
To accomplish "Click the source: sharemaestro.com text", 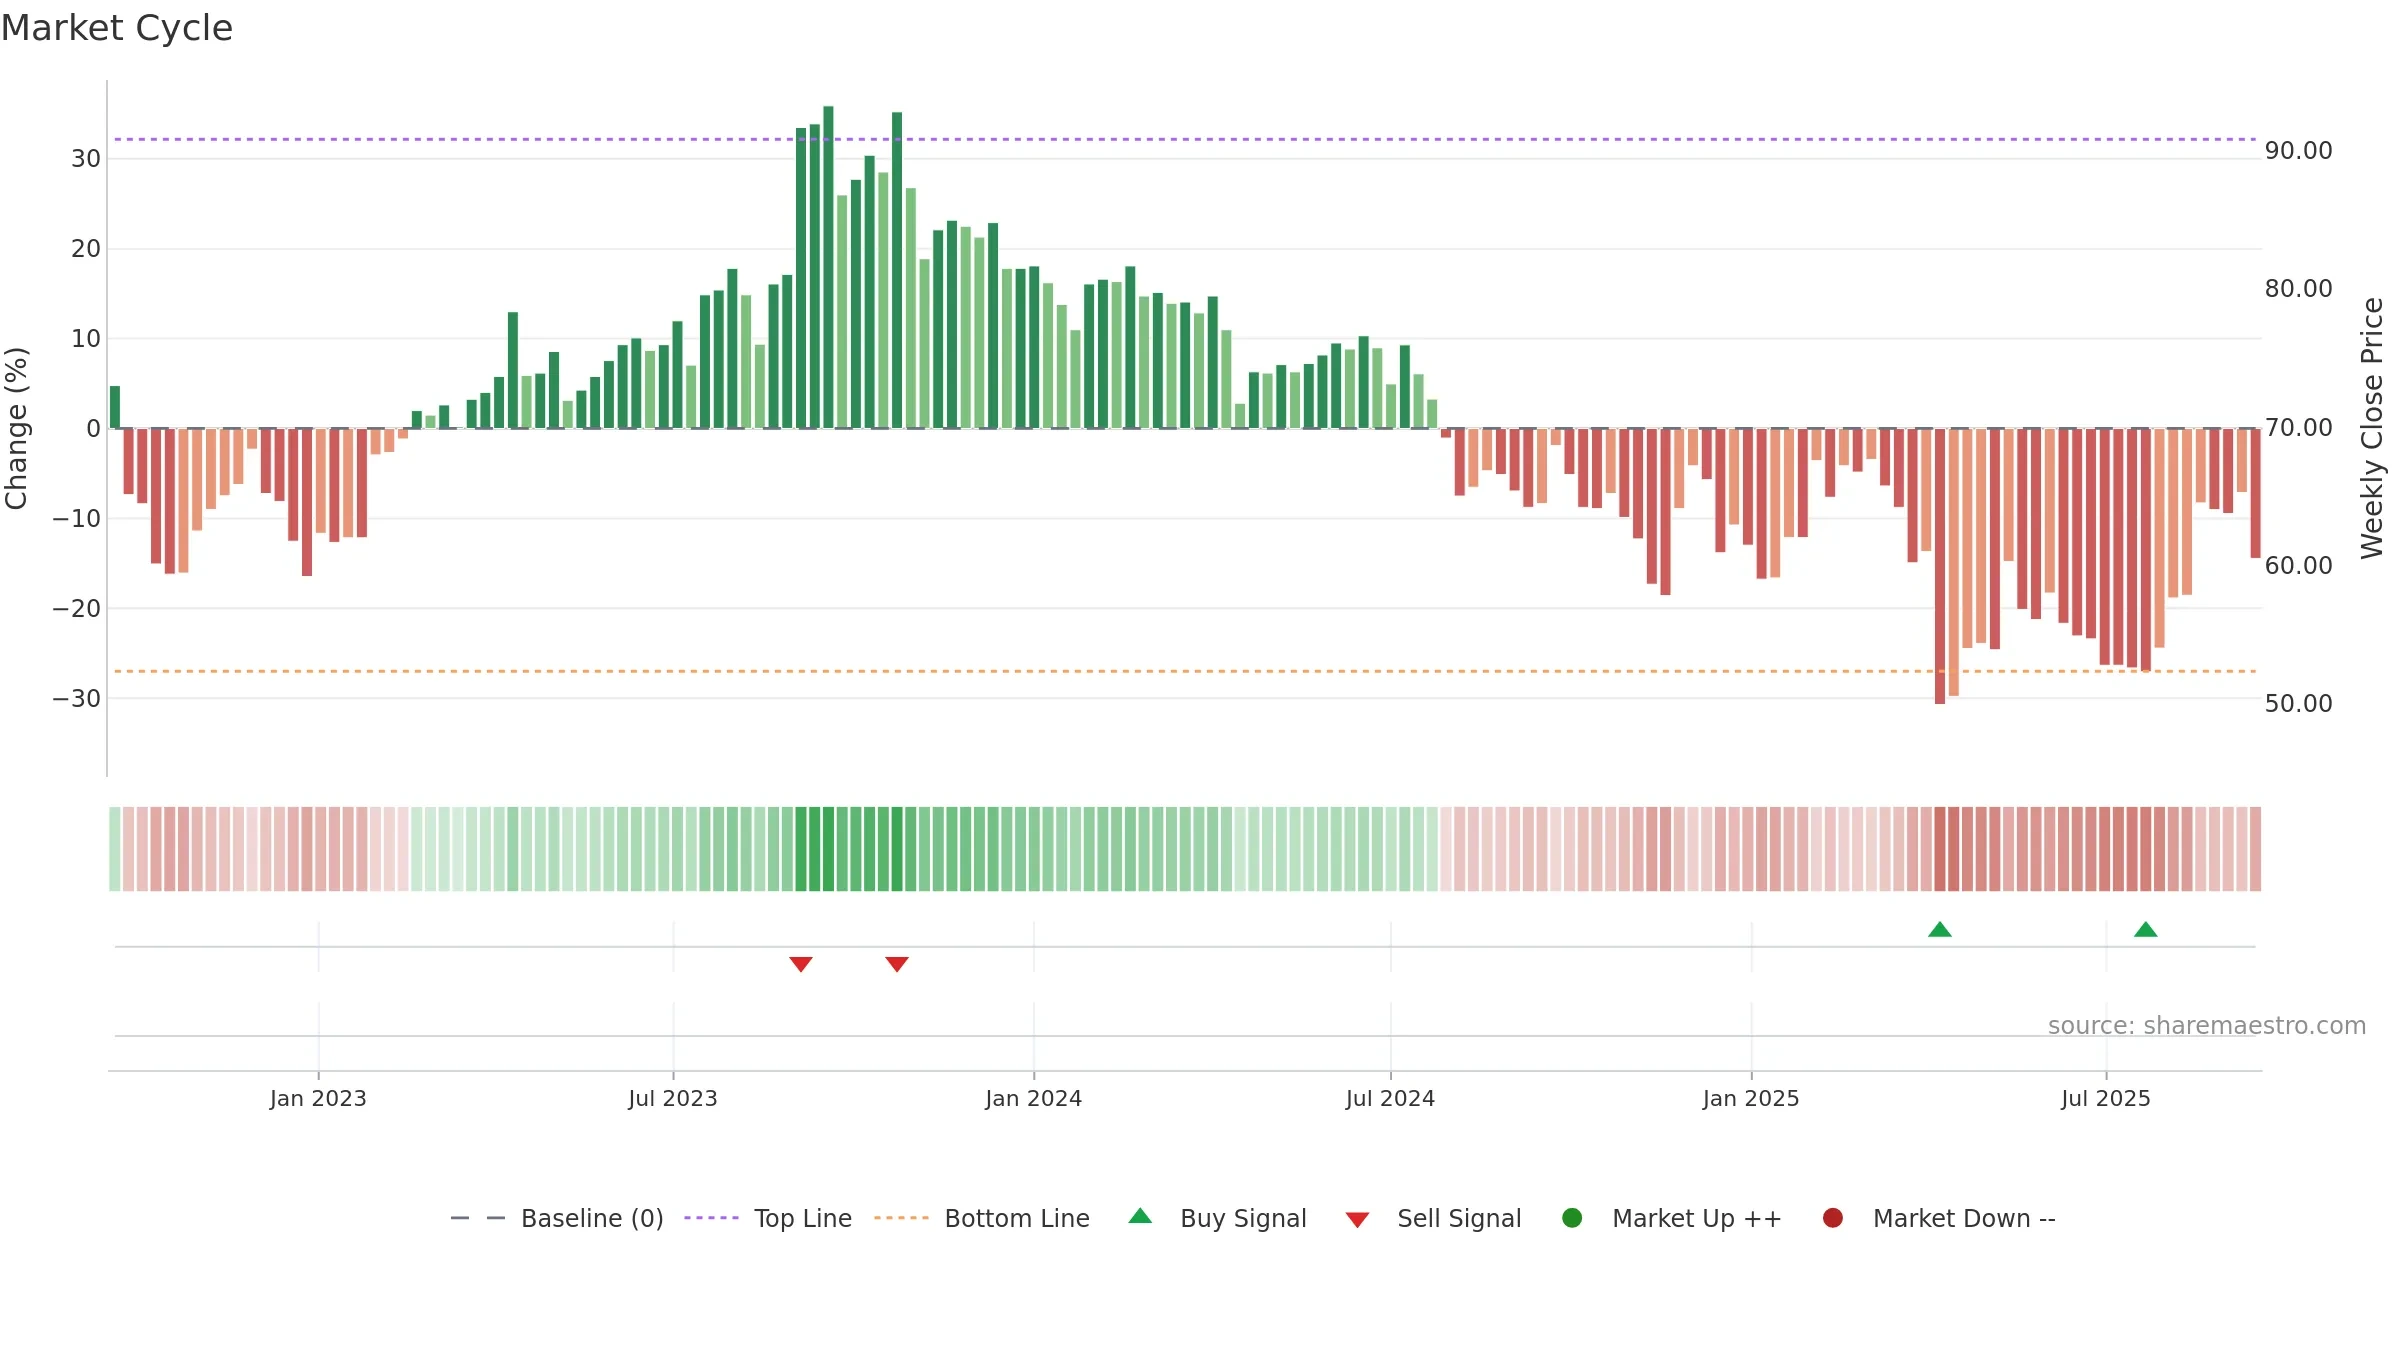I will pos(2207,1025).
